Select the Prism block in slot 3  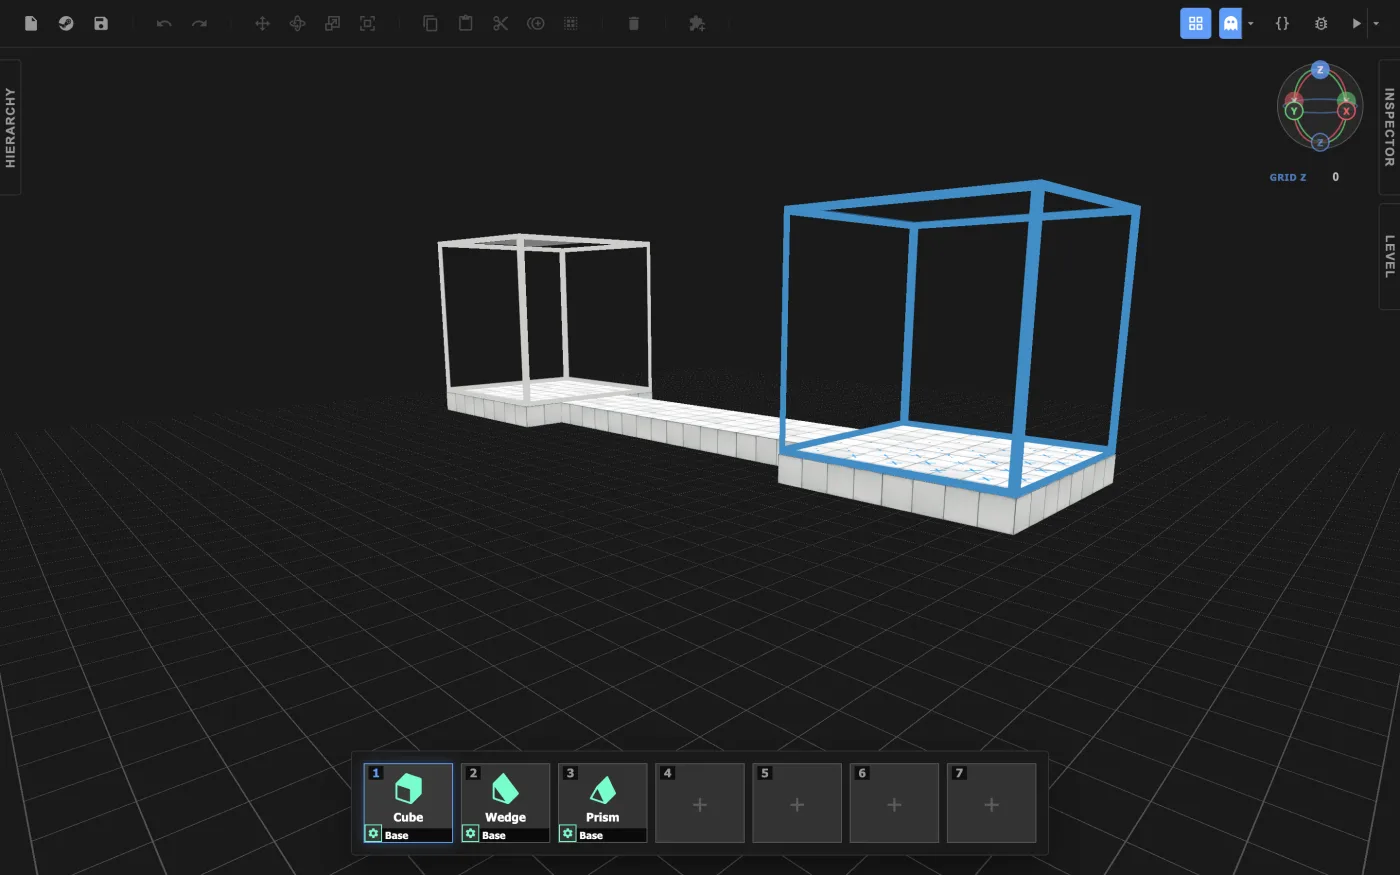coord(602,803)
